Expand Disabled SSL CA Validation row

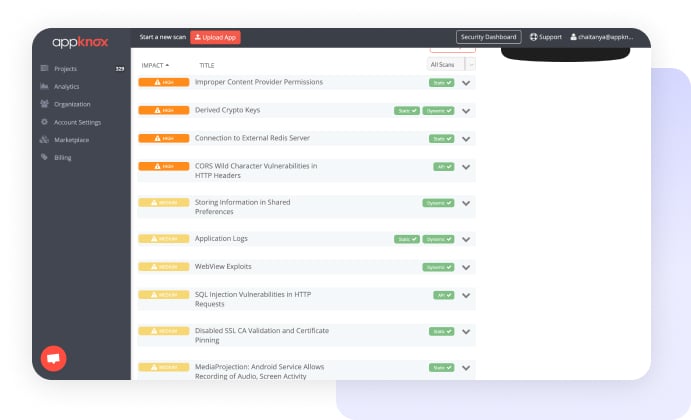pyautogui.click(x=466, y=331)
